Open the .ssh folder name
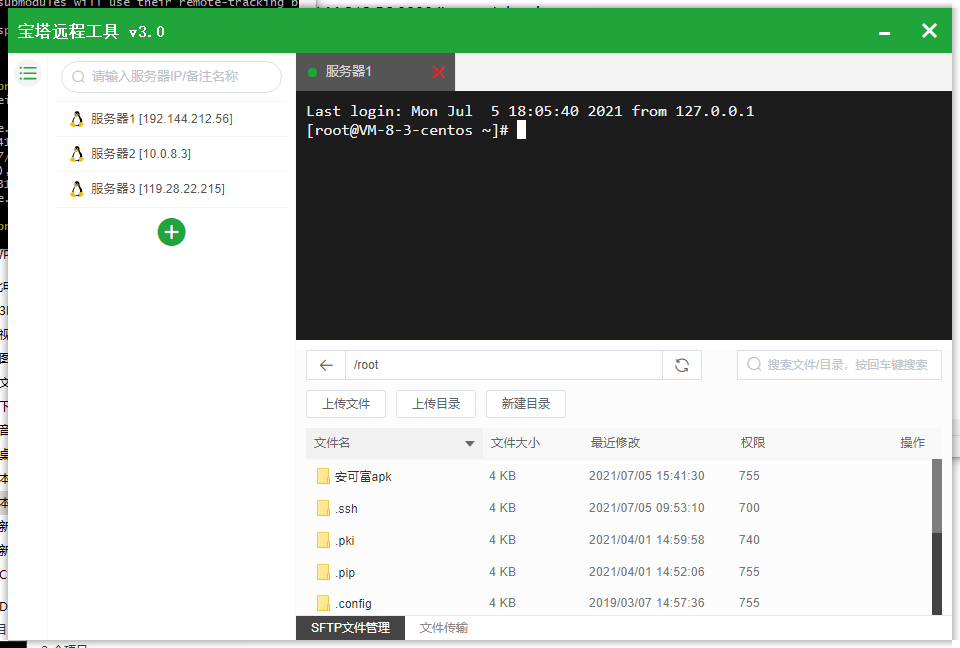Image resolution: width=960 pixels, height=648 pixels. 346,508
